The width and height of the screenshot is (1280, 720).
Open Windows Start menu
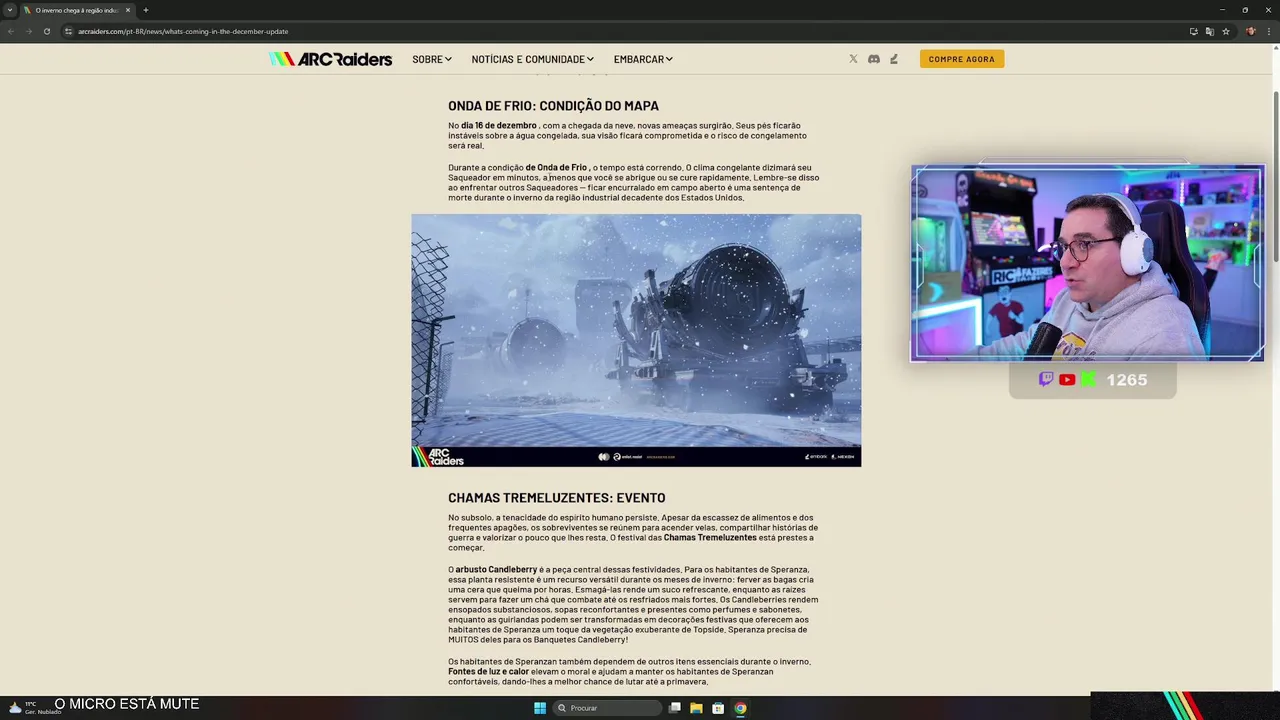click(540, 708)
